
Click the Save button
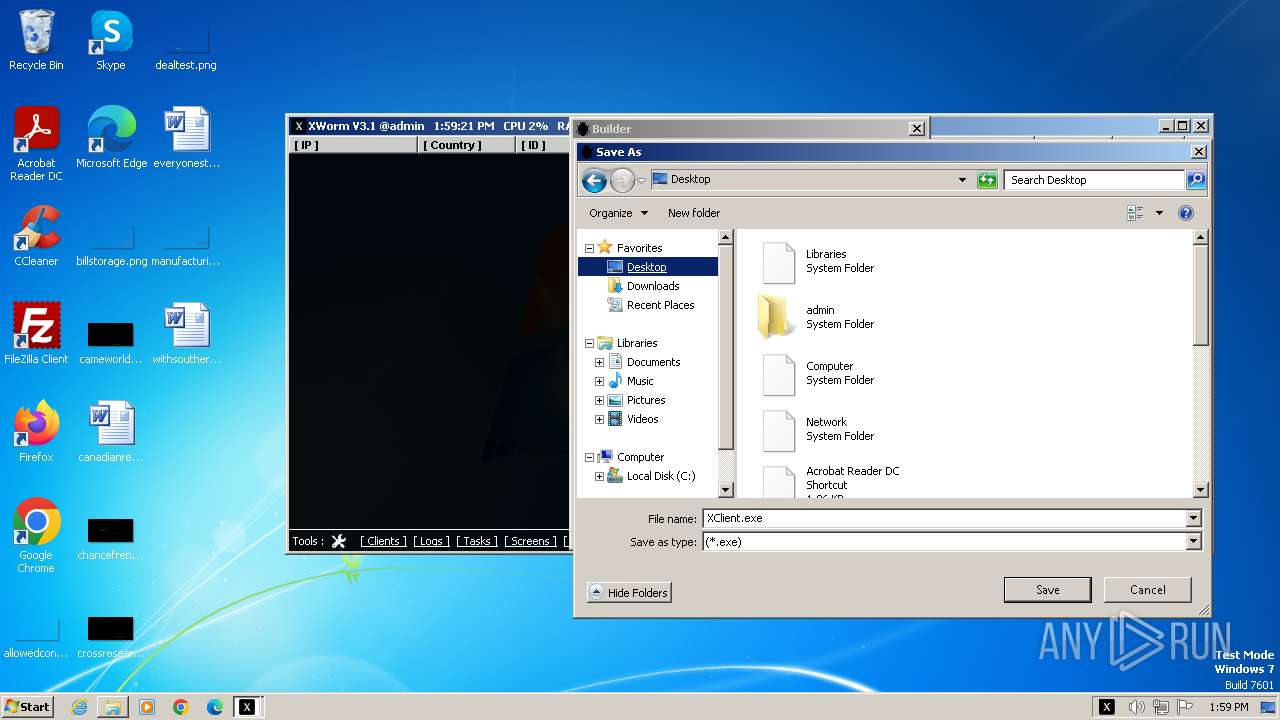coord(1047,590)
